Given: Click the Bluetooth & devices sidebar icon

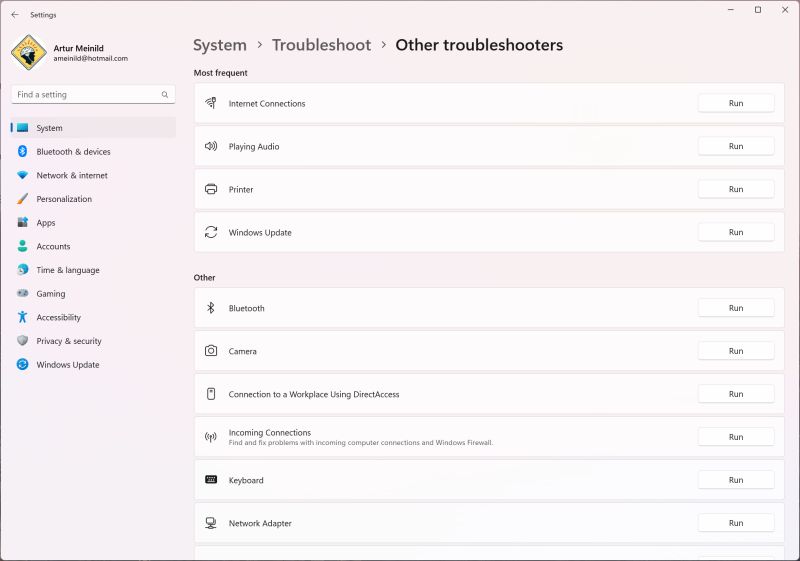Looking at the screenshot, I should [x=22, y=151].
